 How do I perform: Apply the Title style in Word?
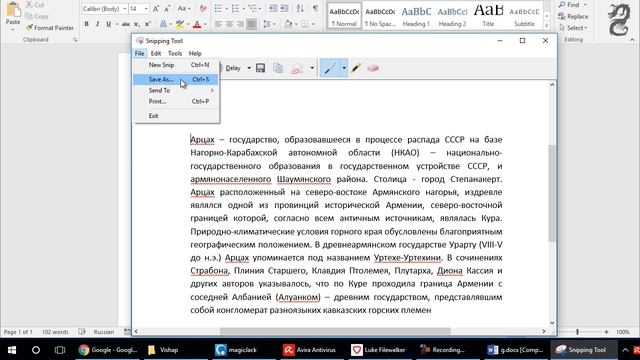click(x=488, y=16)
